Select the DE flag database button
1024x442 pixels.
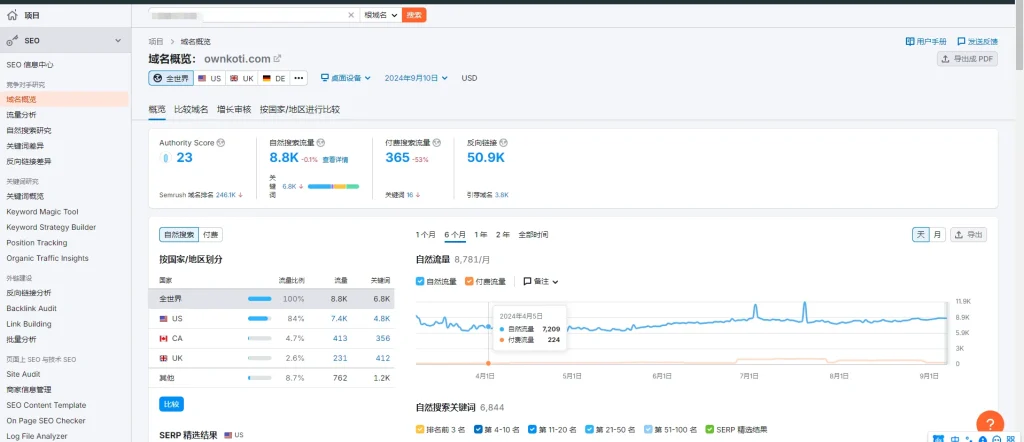pyautogui.click(x=274, y=78)
